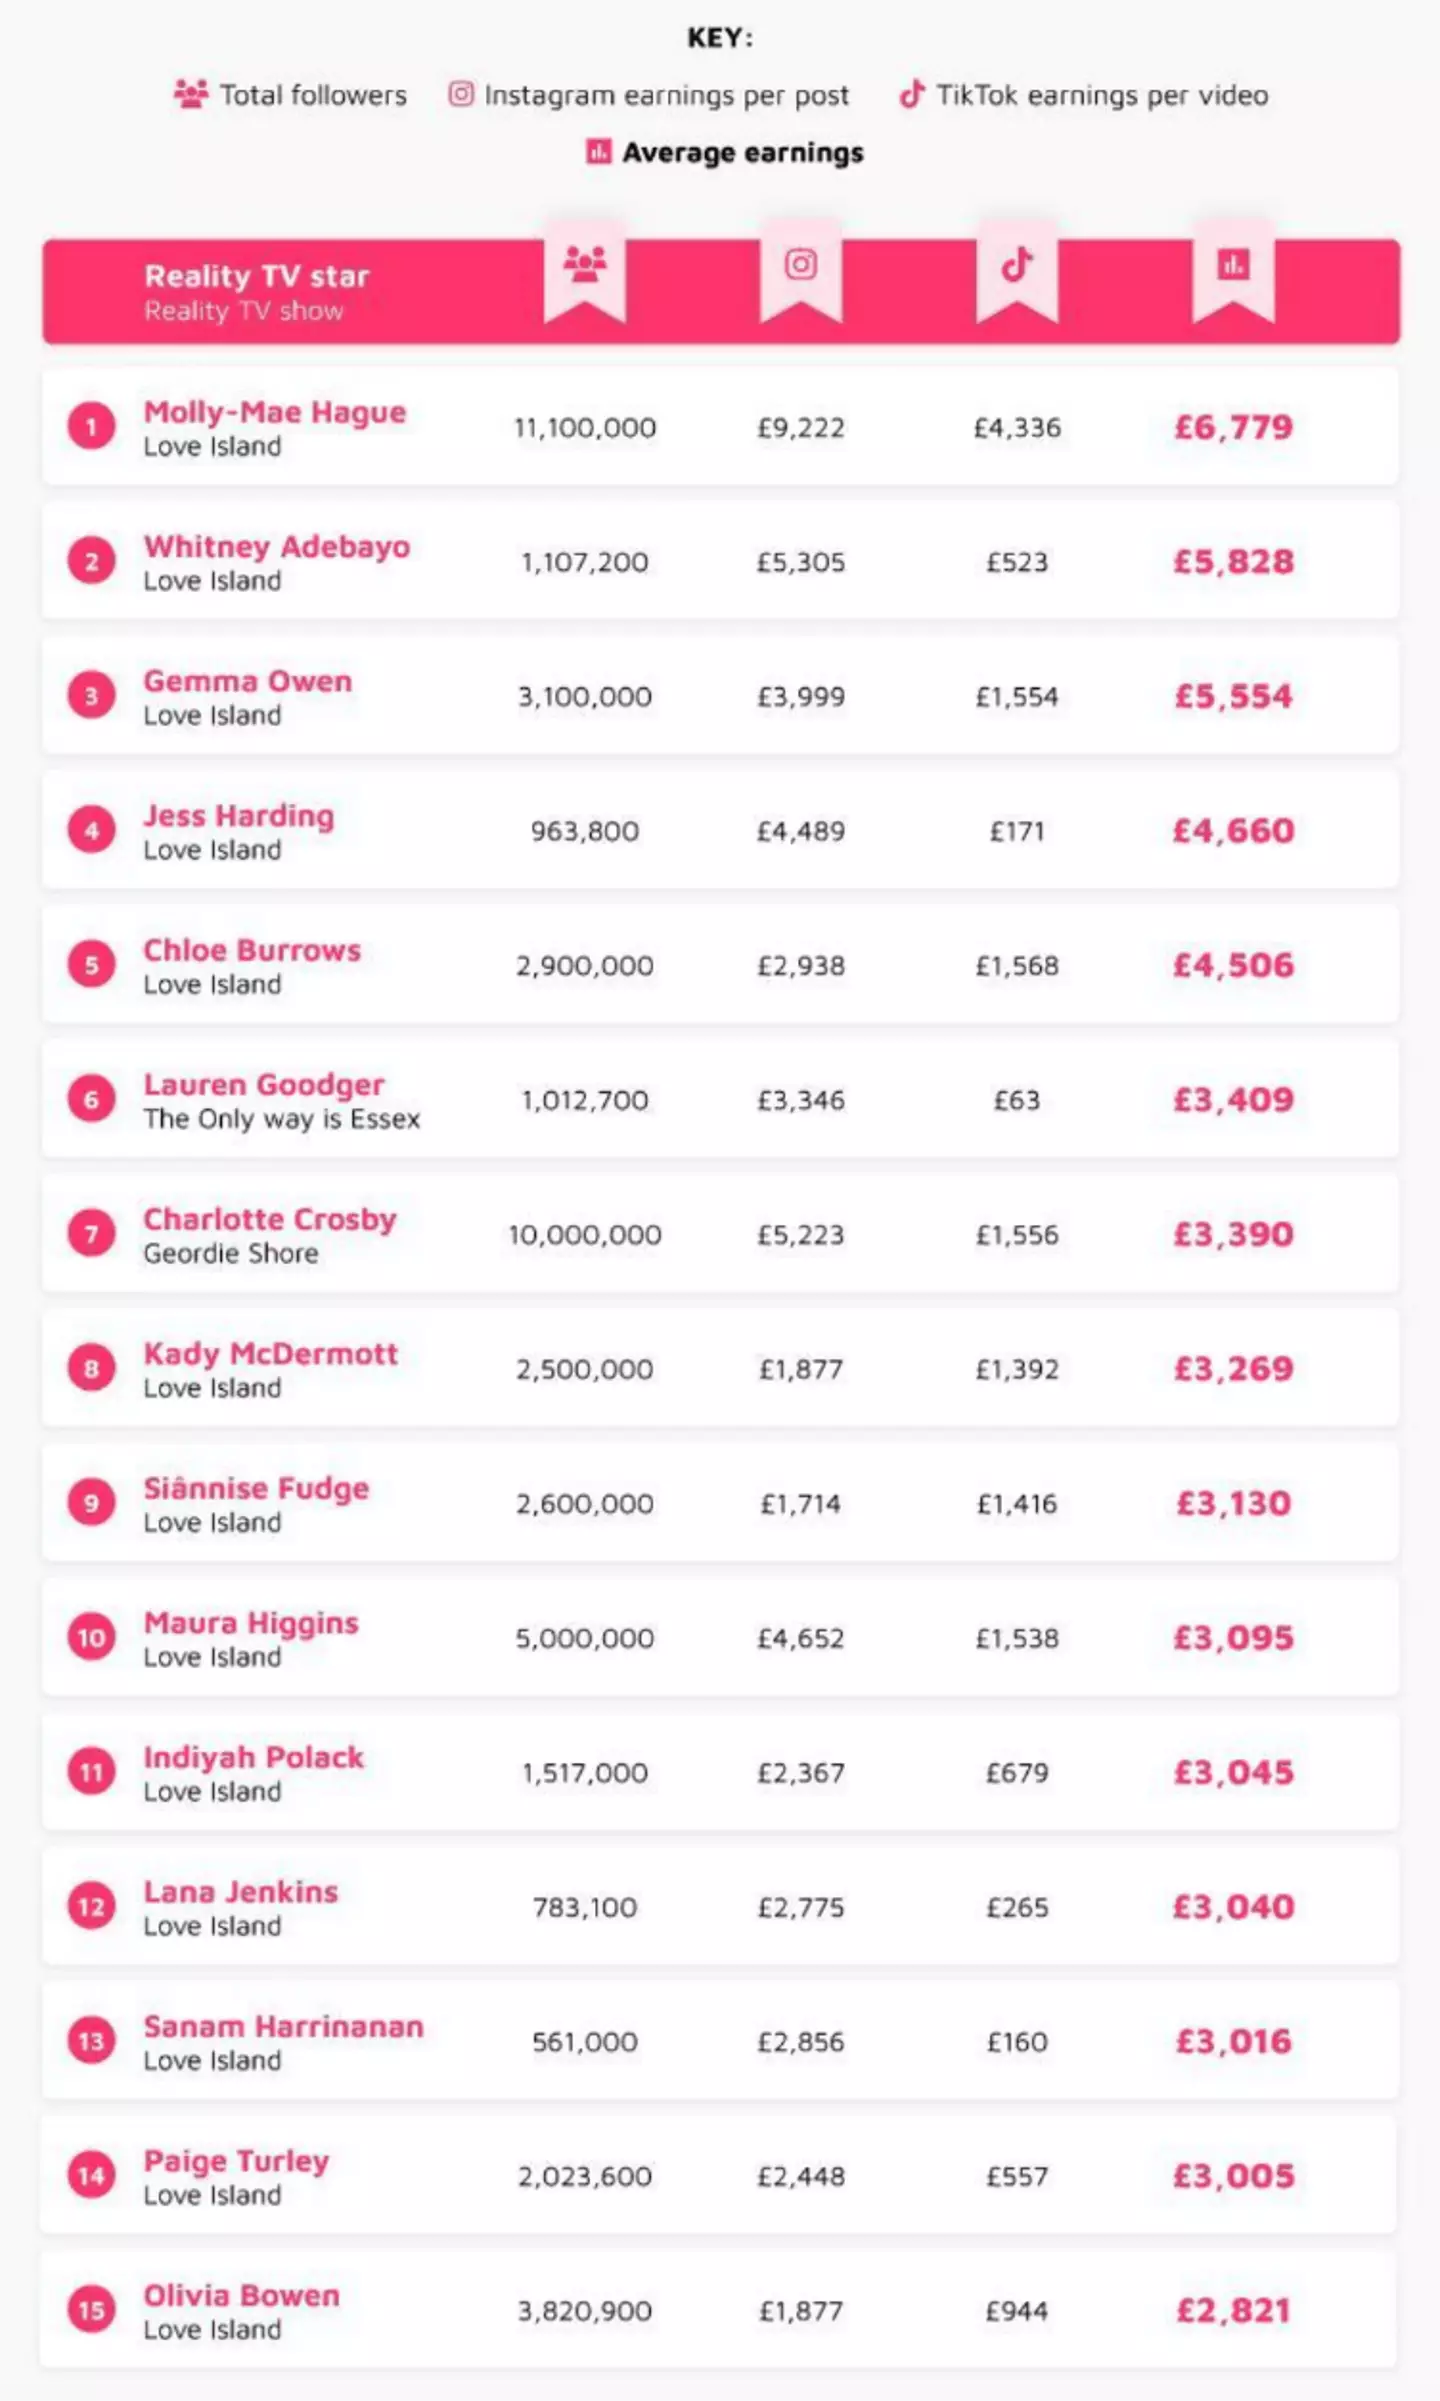Click Jess Harding's £4,489 Instagram earnings
Screen dimensions: 1440x2401
point(800,831)
